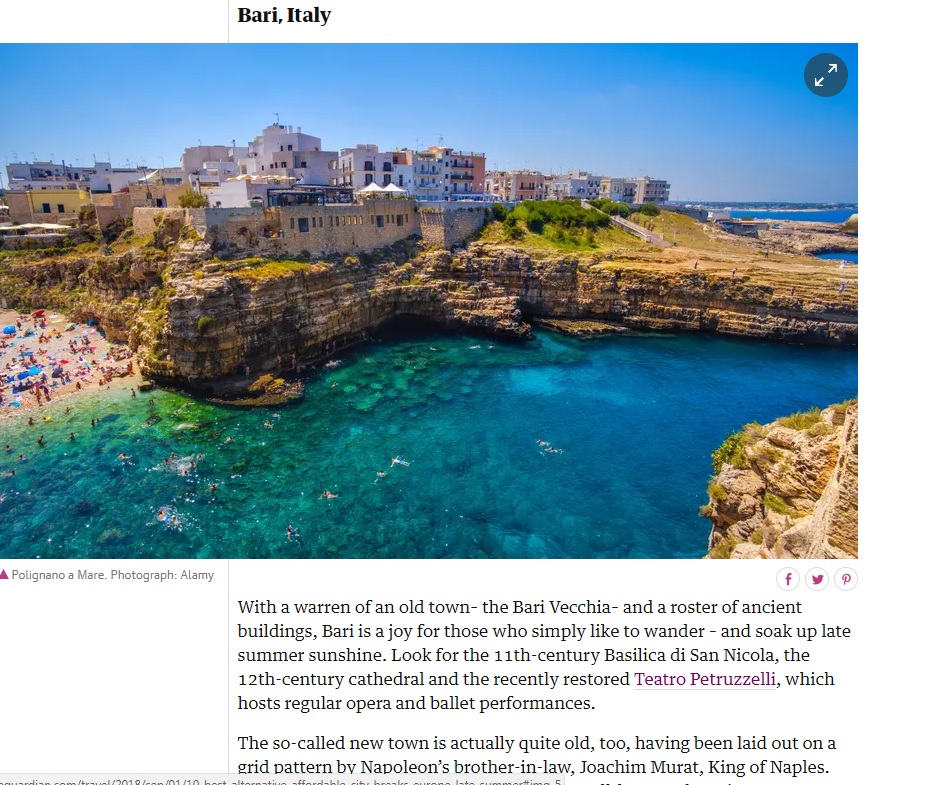Click the Polignano a Mare cove photo

428,301
